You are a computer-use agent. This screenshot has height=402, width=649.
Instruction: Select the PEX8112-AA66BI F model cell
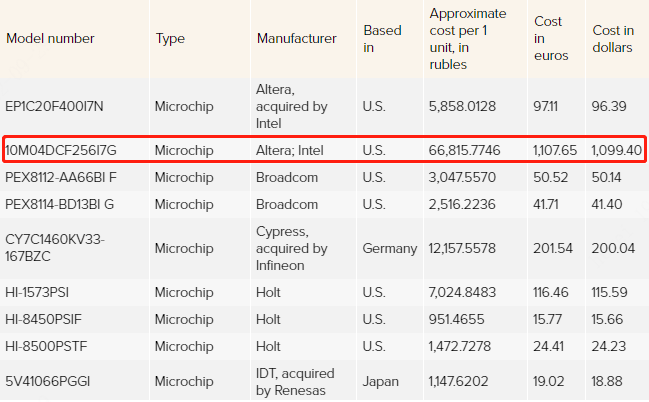61,177
